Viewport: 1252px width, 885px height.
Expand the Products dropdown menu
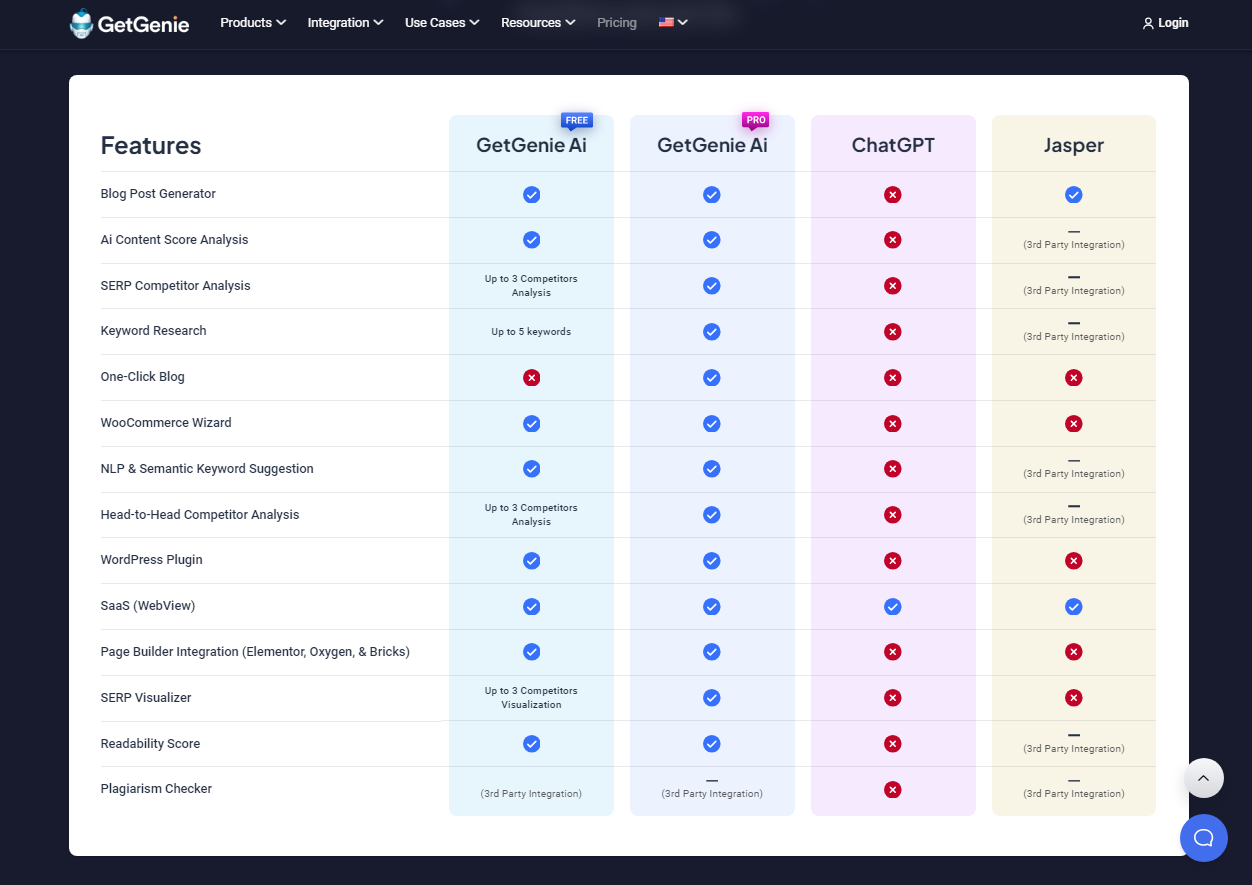click(254, 23)
